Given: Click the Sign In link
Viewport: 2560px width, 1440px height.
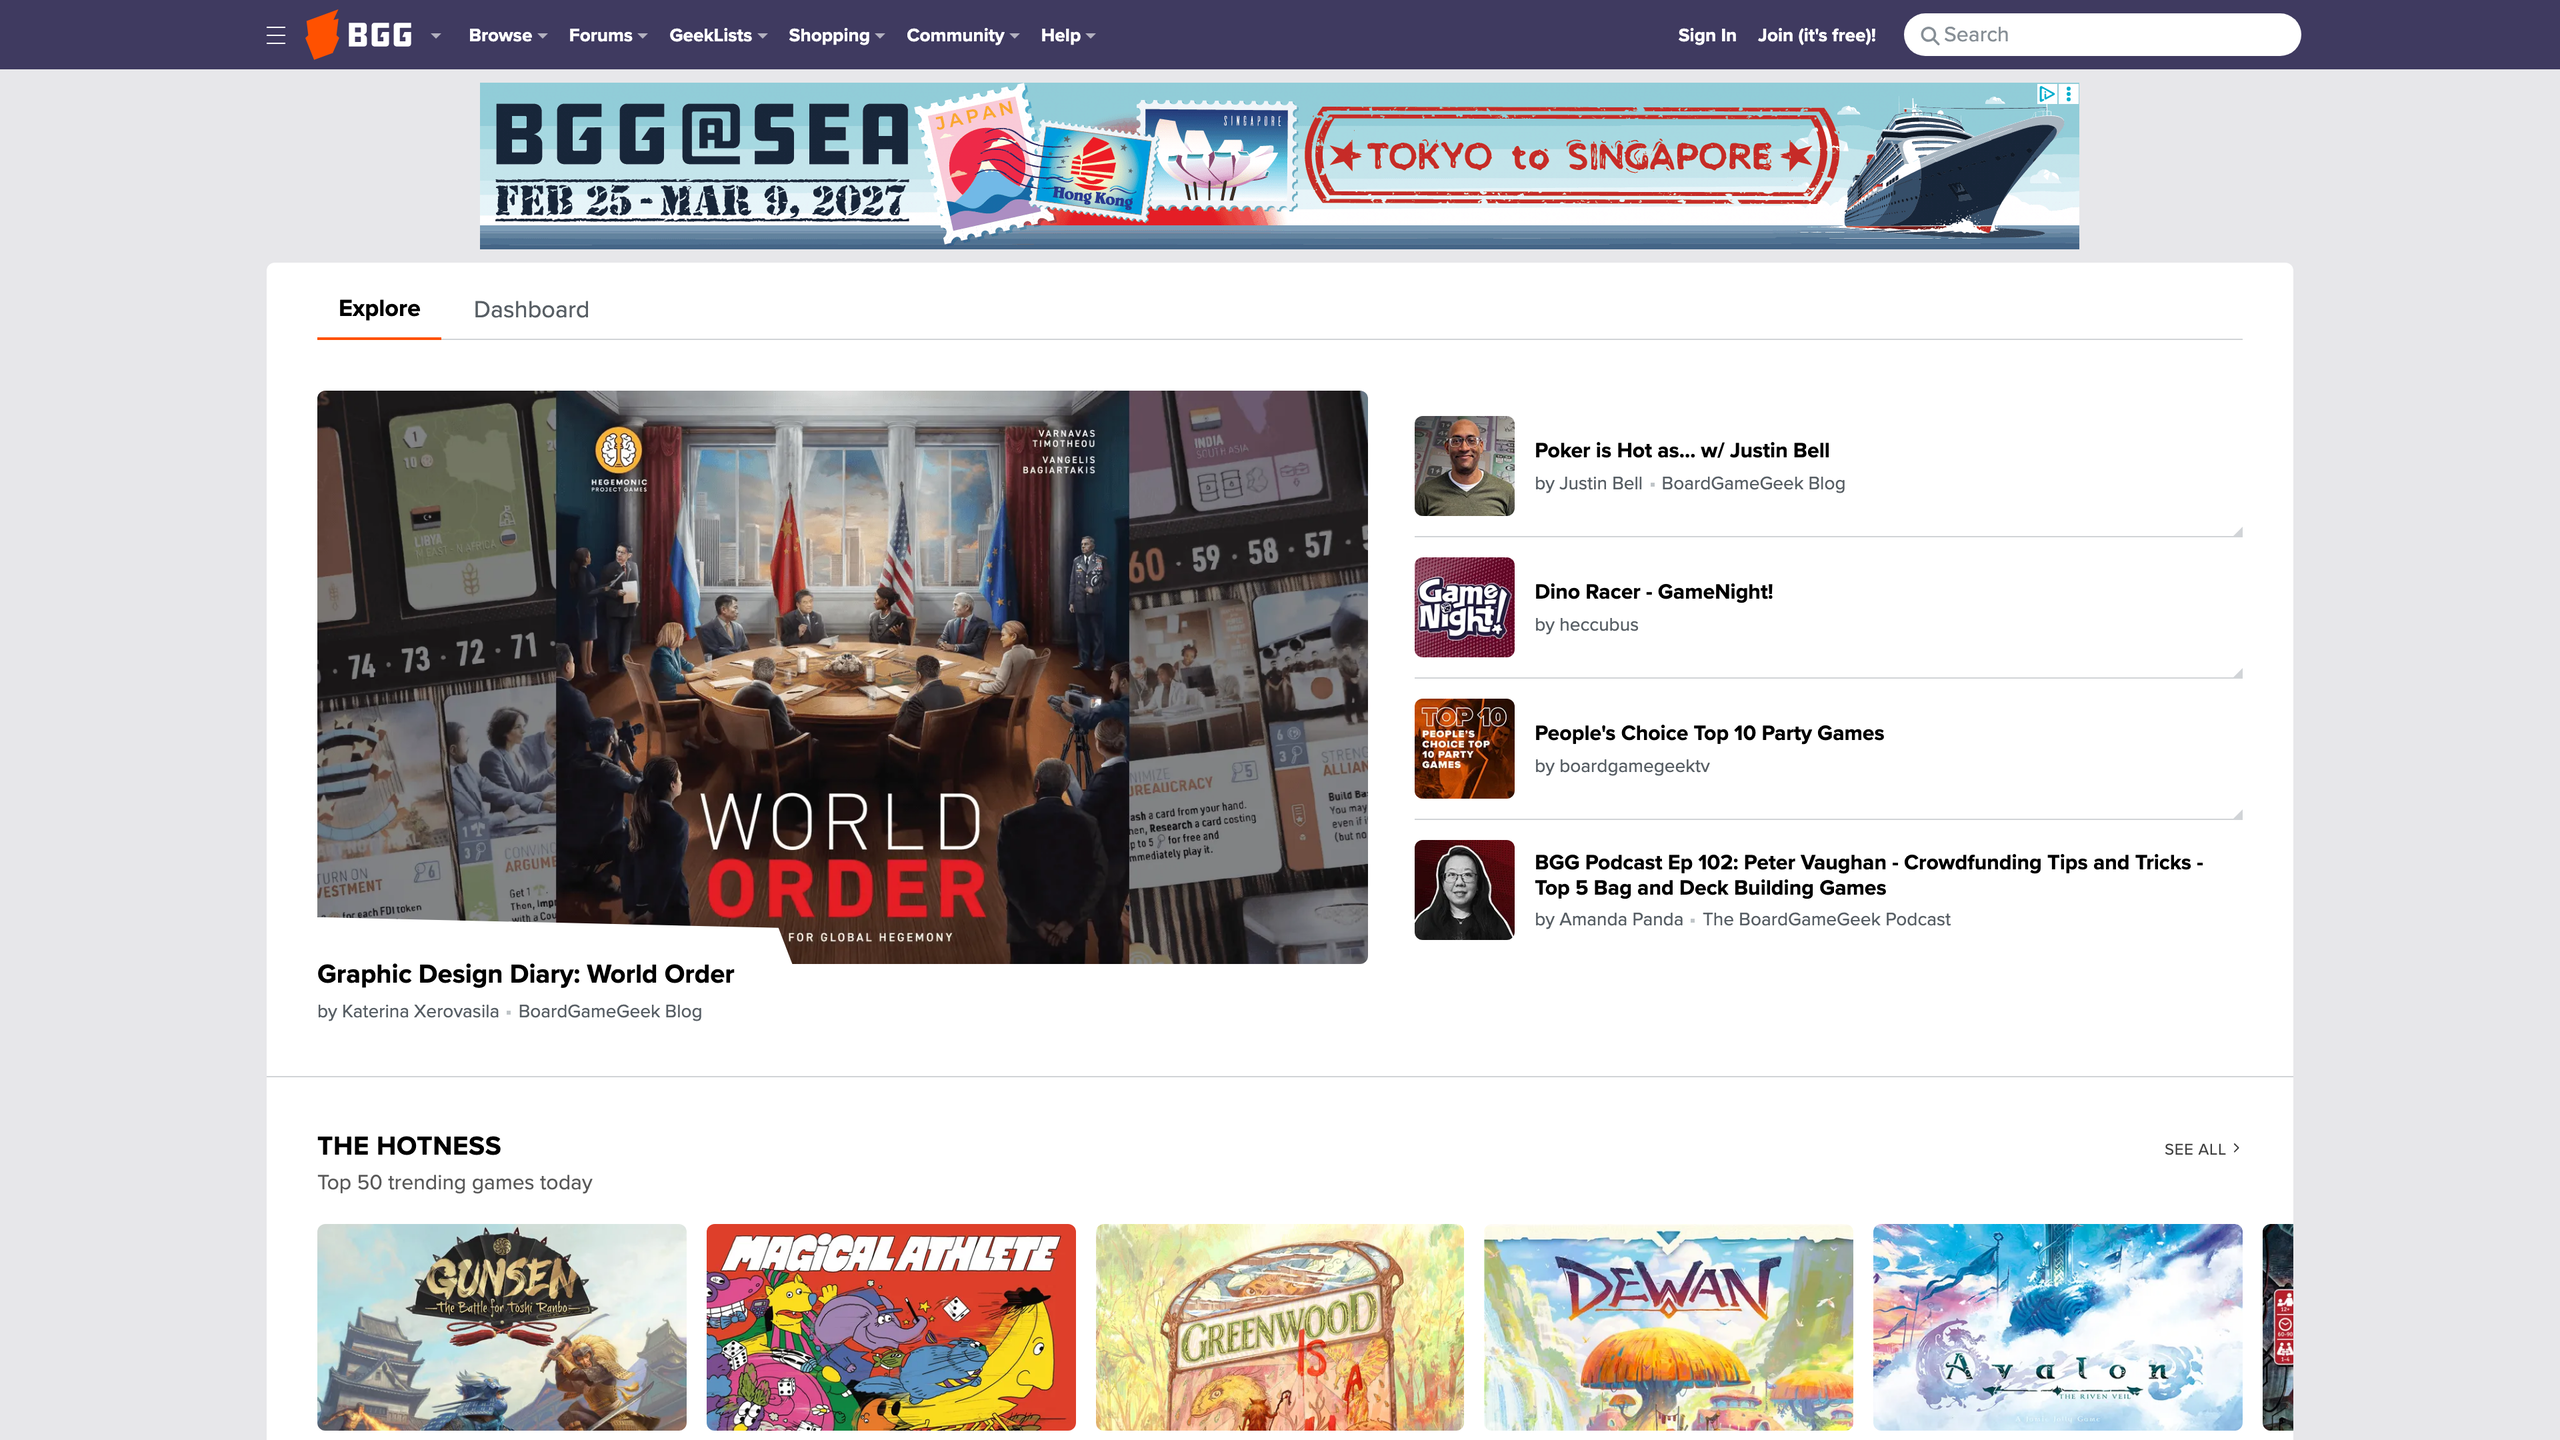Looking at the screenshot, I should click(x=1707, y=35).
